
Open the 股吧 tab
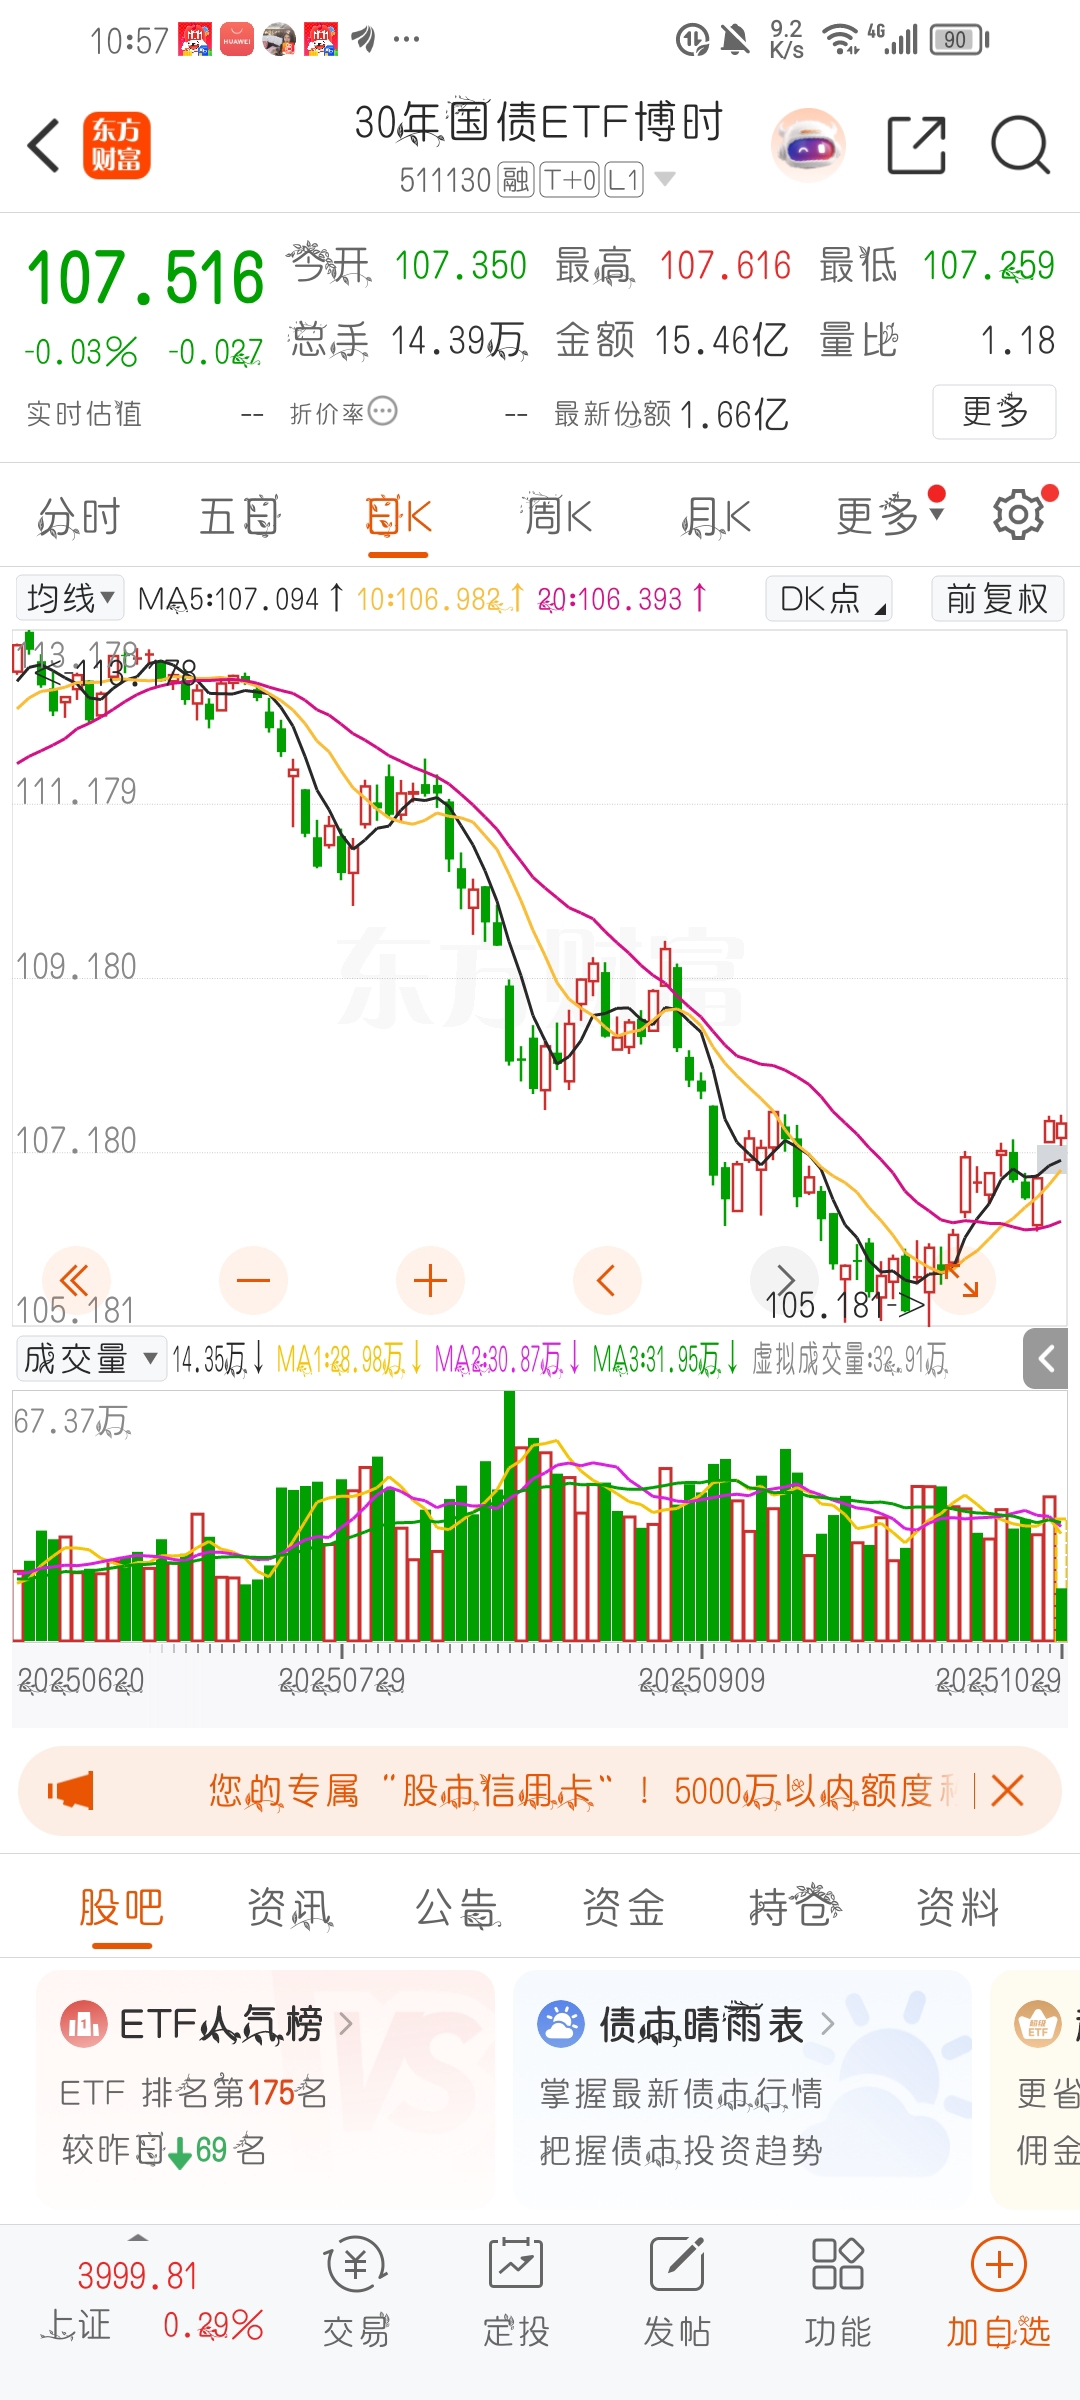(x=121, y=1907)
